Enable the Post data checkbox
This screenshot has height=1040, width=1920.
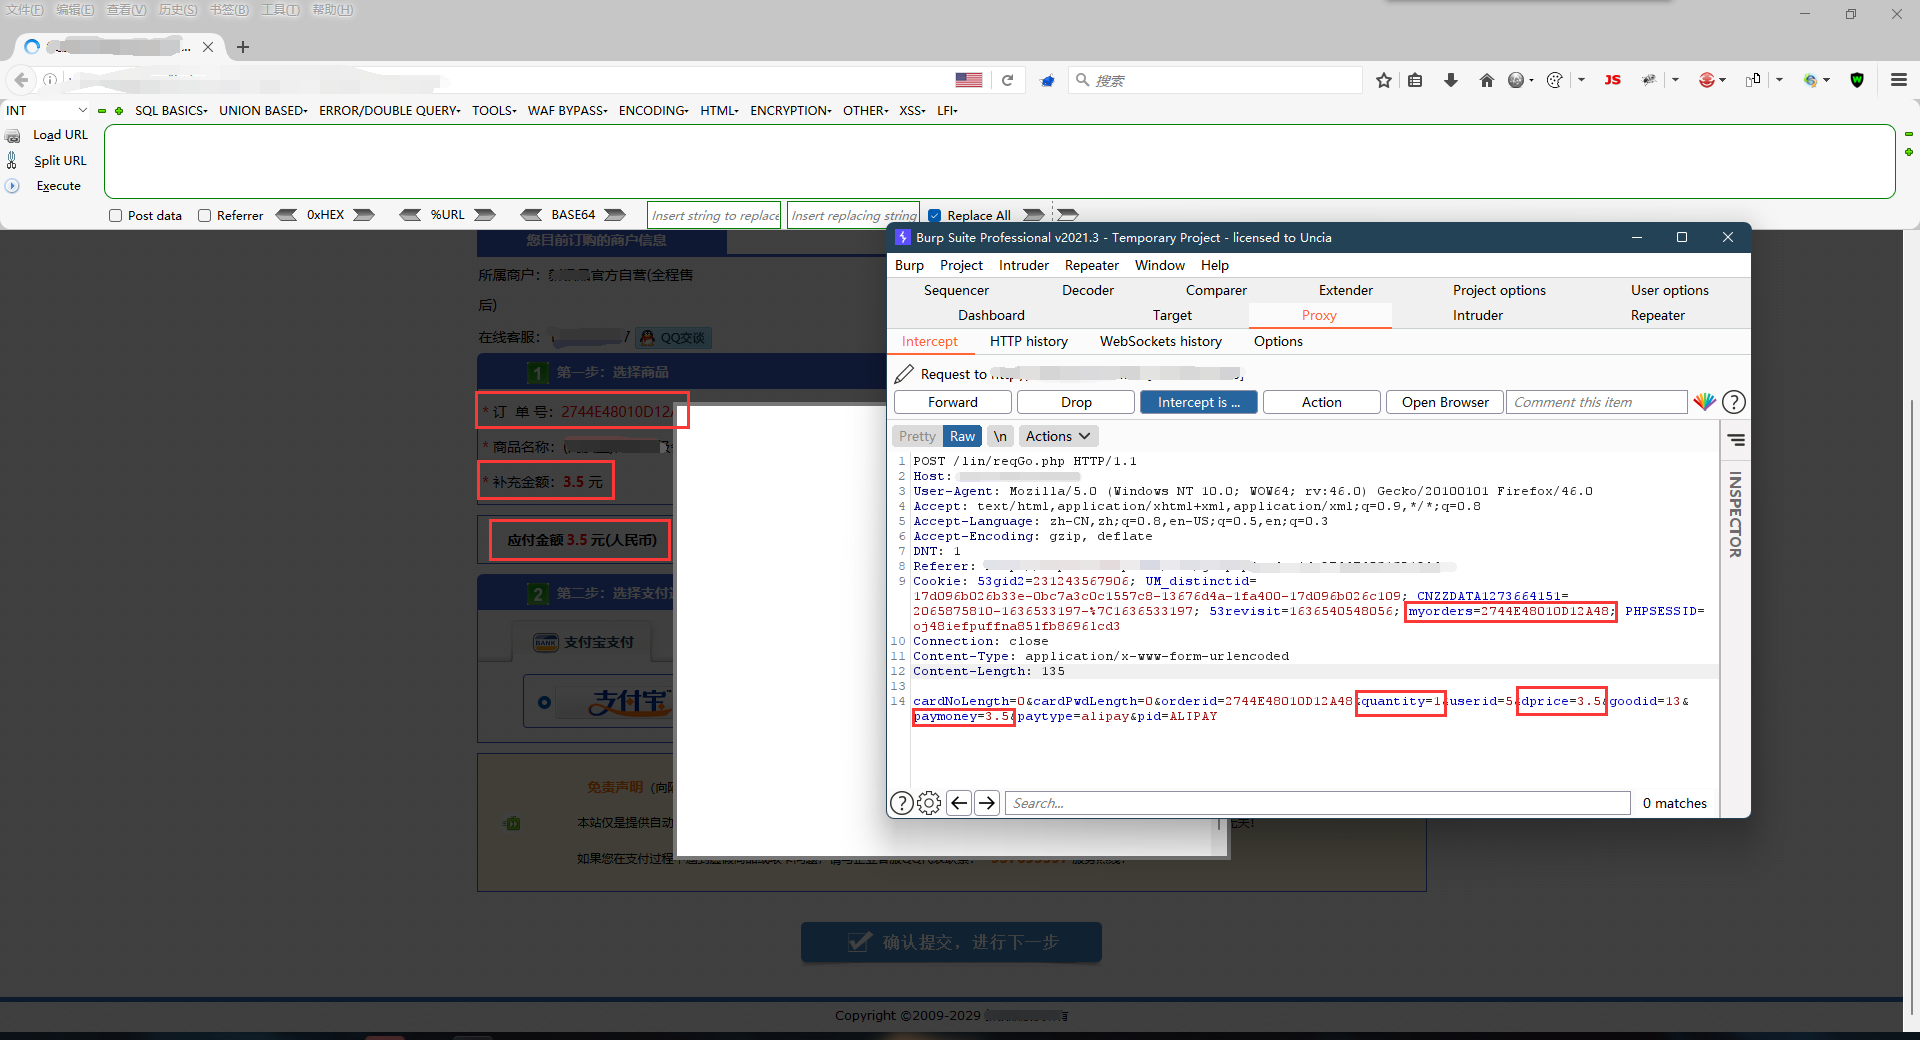116,215
